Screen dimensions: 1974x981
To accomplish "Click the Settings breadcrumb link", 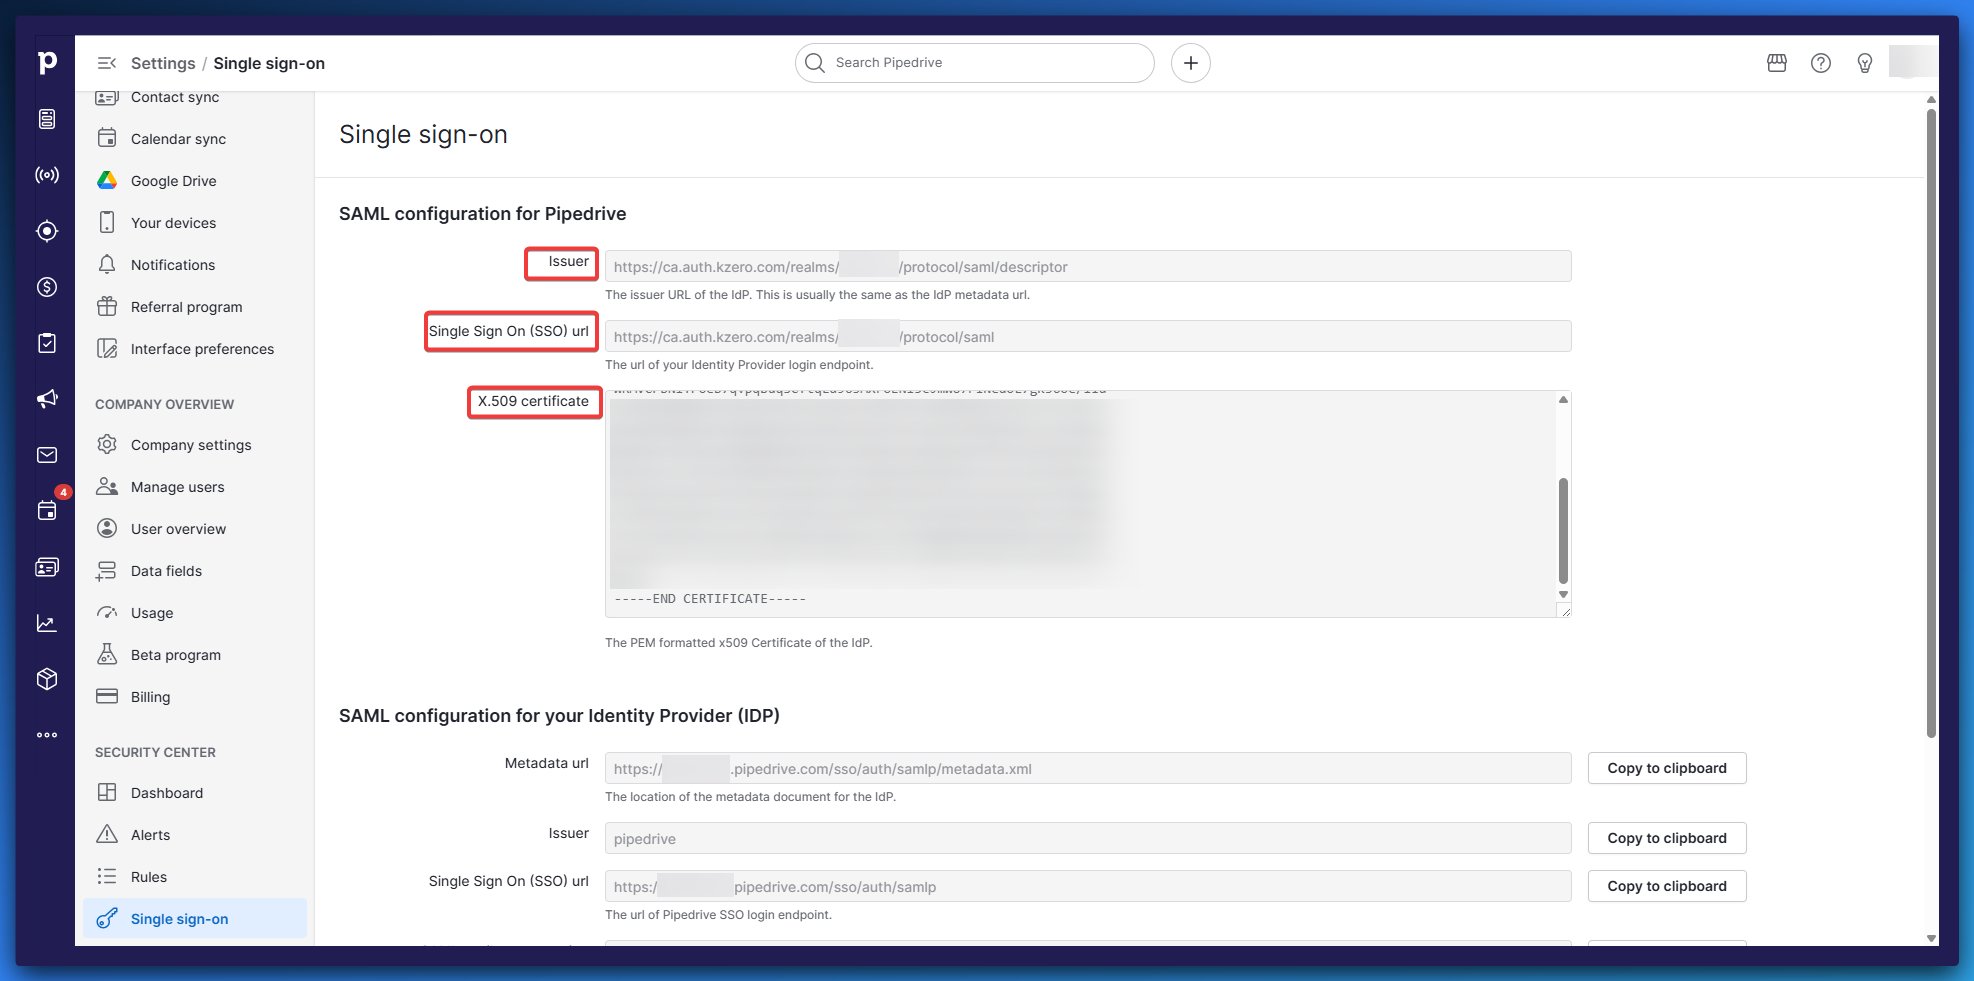I will tap(163, 63).
